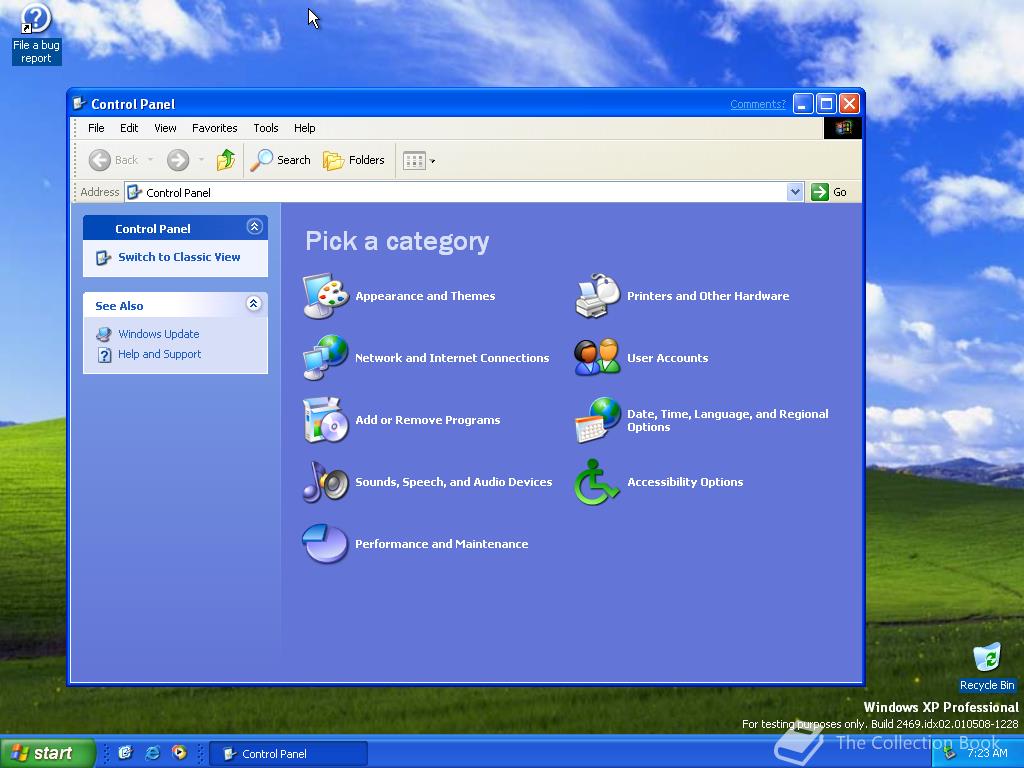The height and width of the screenshot is (768, 1024).
Task: Open Date, Time, Language, and Regional Options link
Action: pyautogui.click(x=728, y=420)
